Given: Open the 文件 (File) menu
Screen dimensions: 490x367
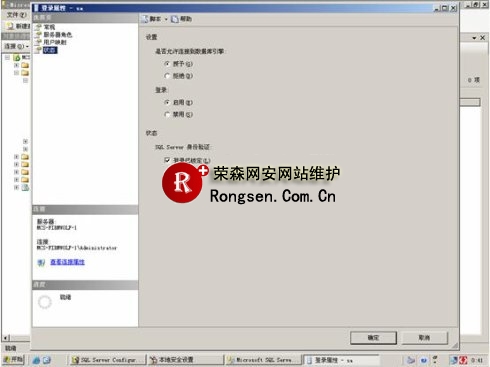Looking at the screenshot, I should click(x=16, y=15).
